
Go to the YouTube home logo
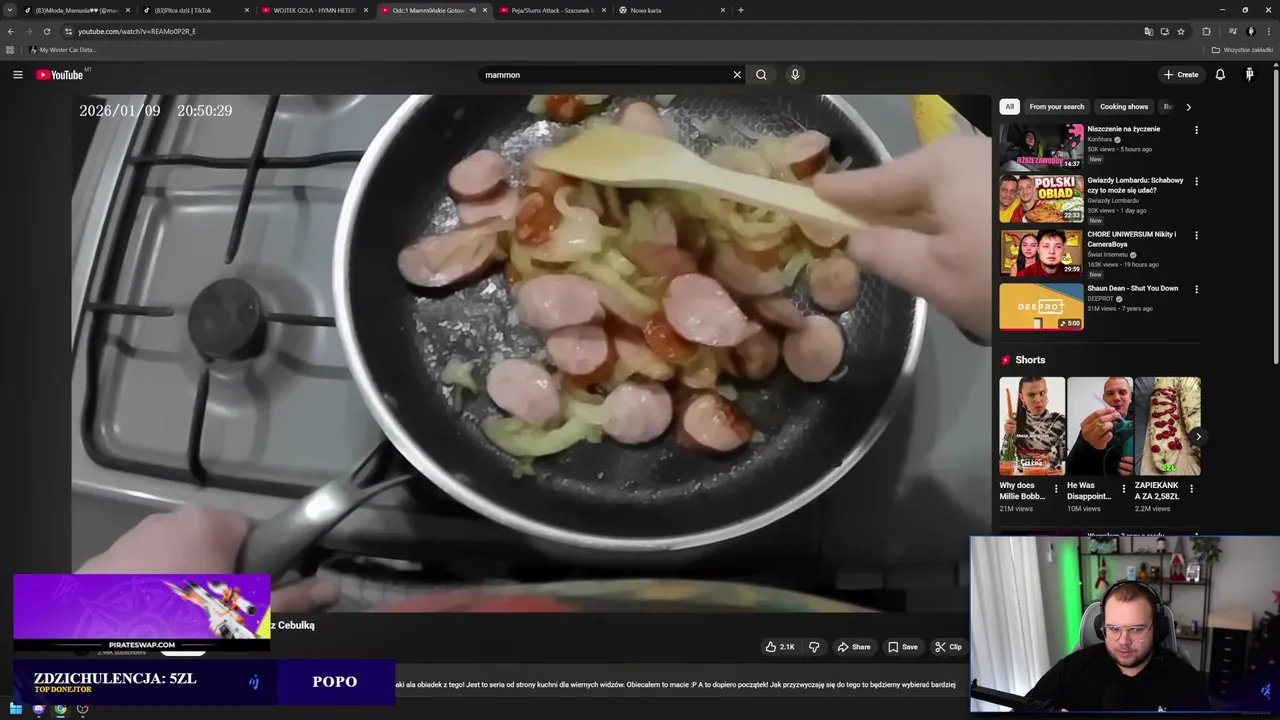60,75
